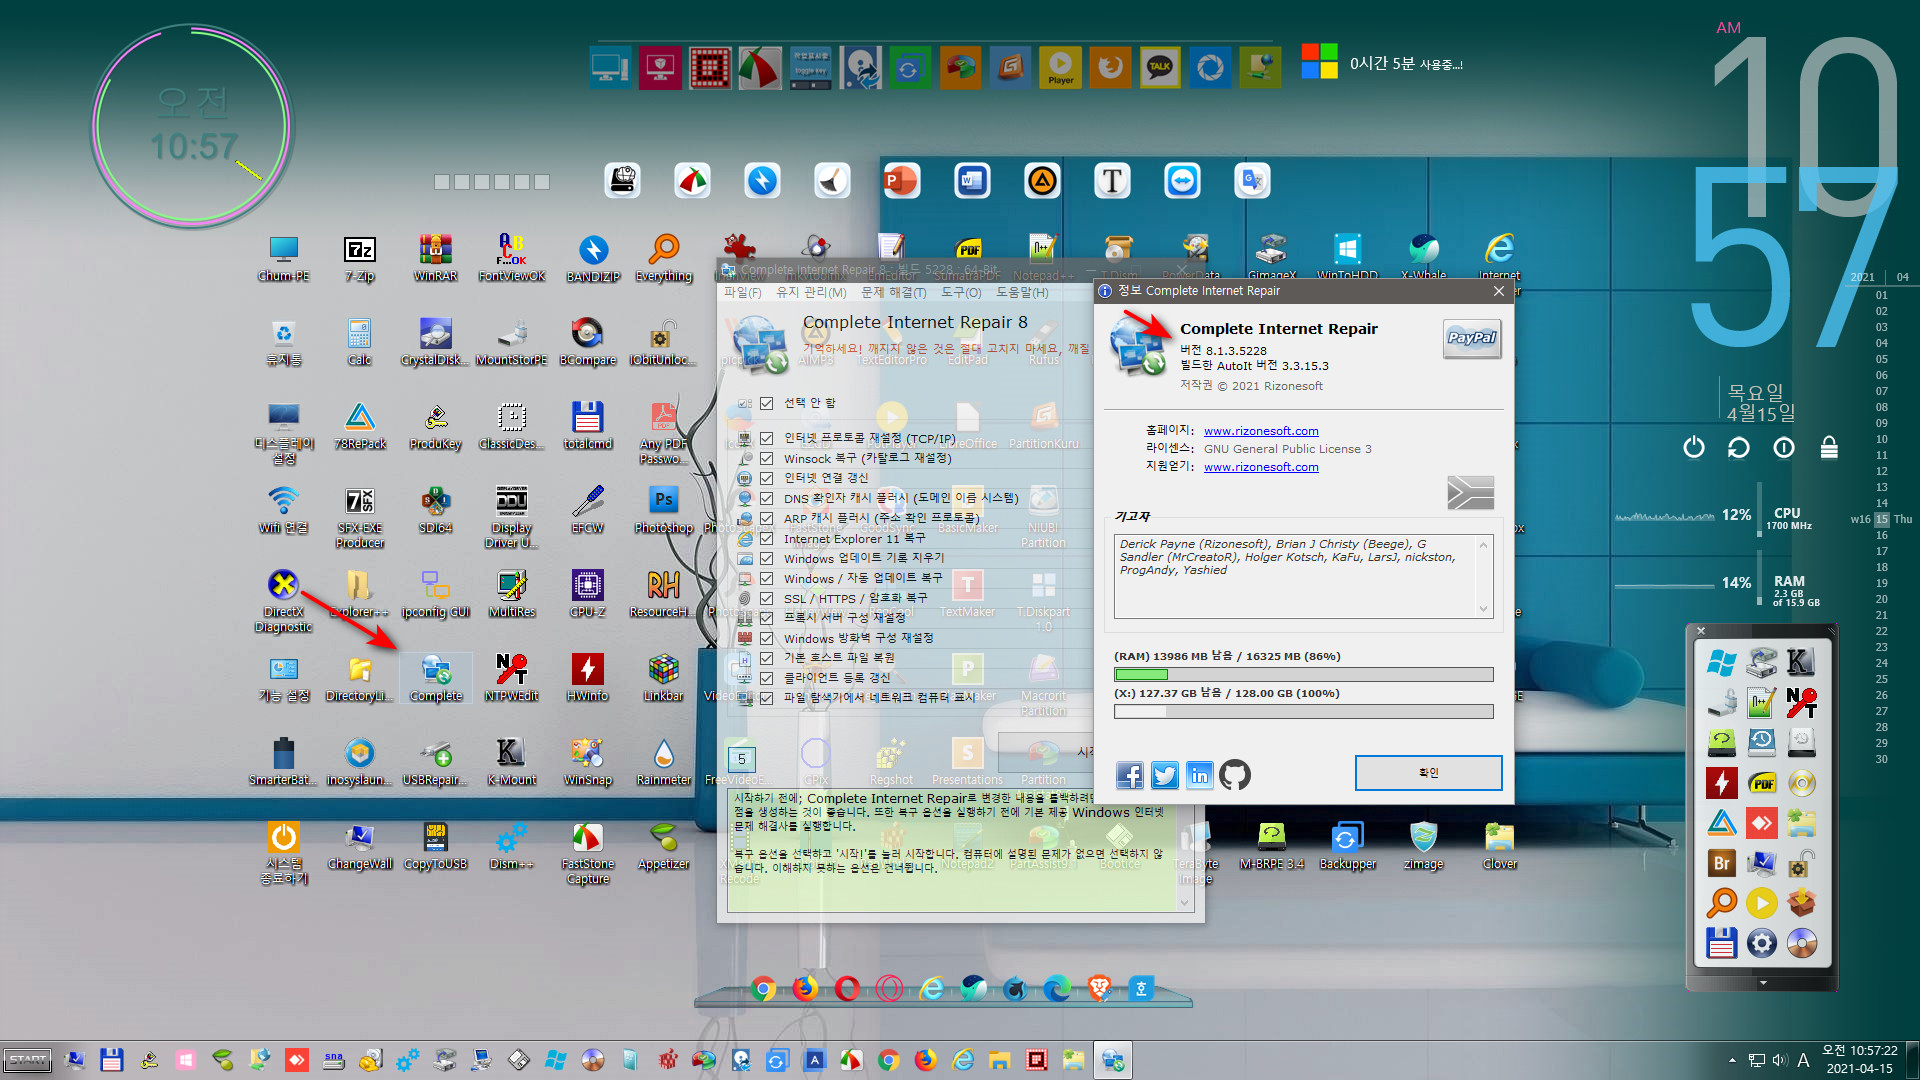This screenshot has height=1080, width=1920.
Task: Open the 도움말(H) menu
Action: coord(1022,292)
